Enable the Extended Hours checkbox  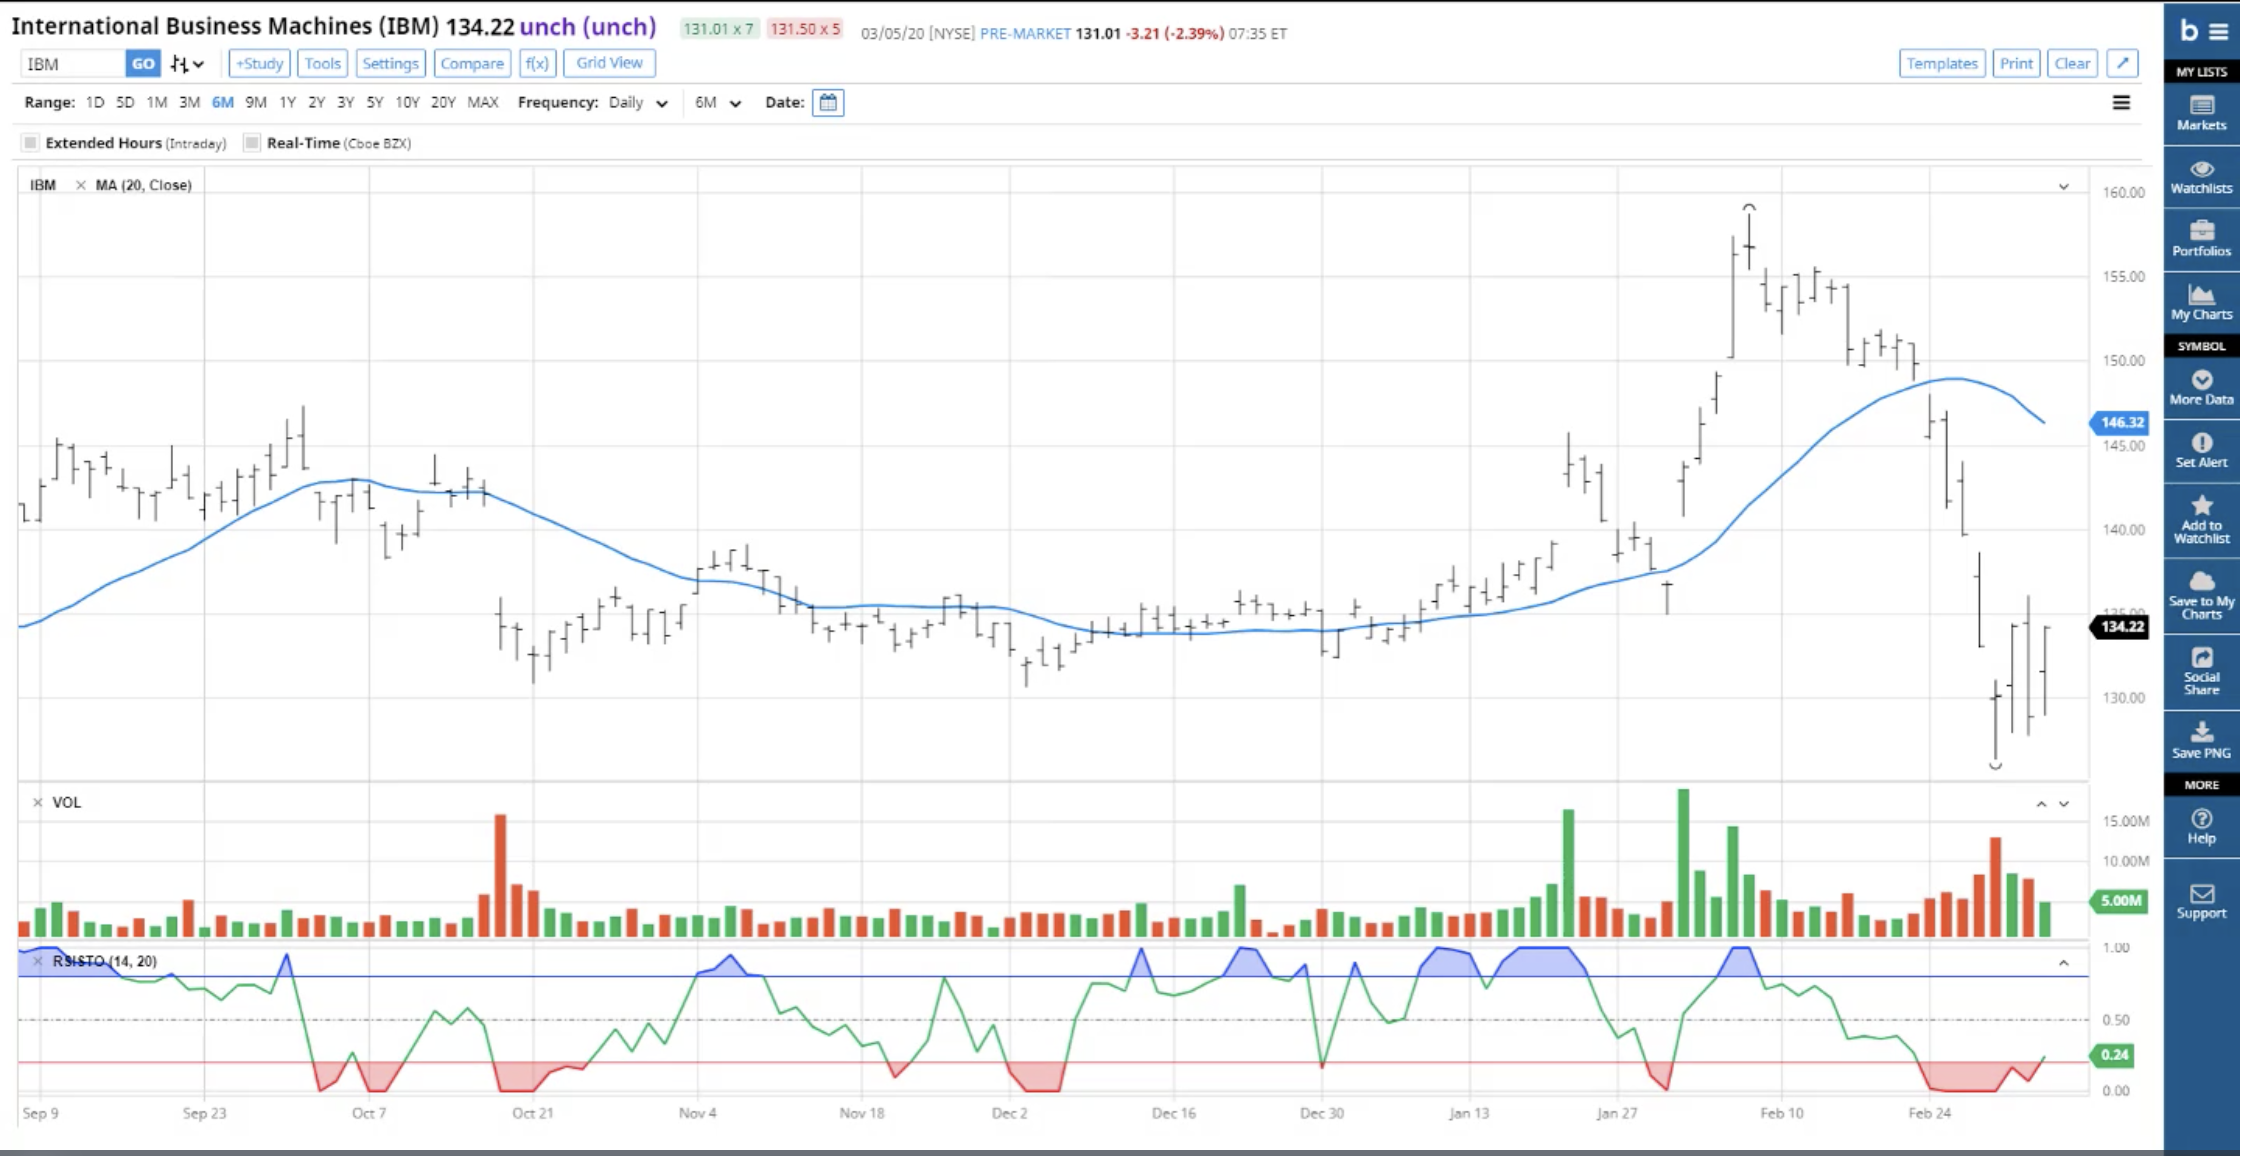pos(31,143)
